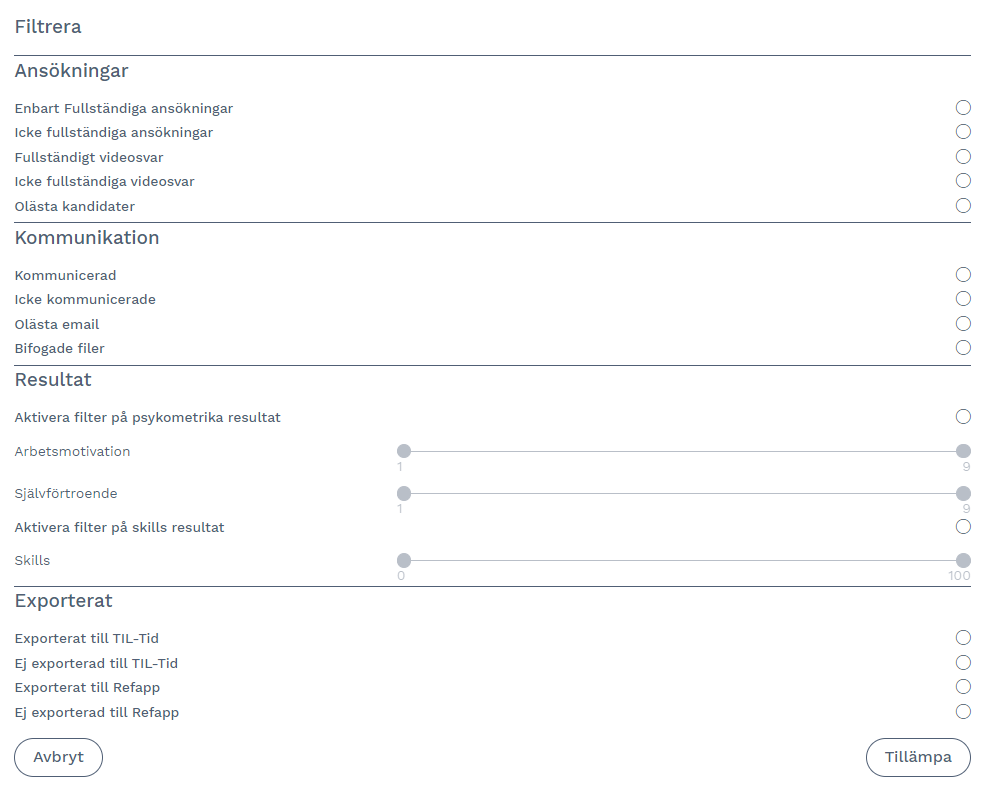Enable Ej exporterad till TIL-Tid filter
Image resolution: width=983 pixels, height=792 pixels.
(963, 663)
